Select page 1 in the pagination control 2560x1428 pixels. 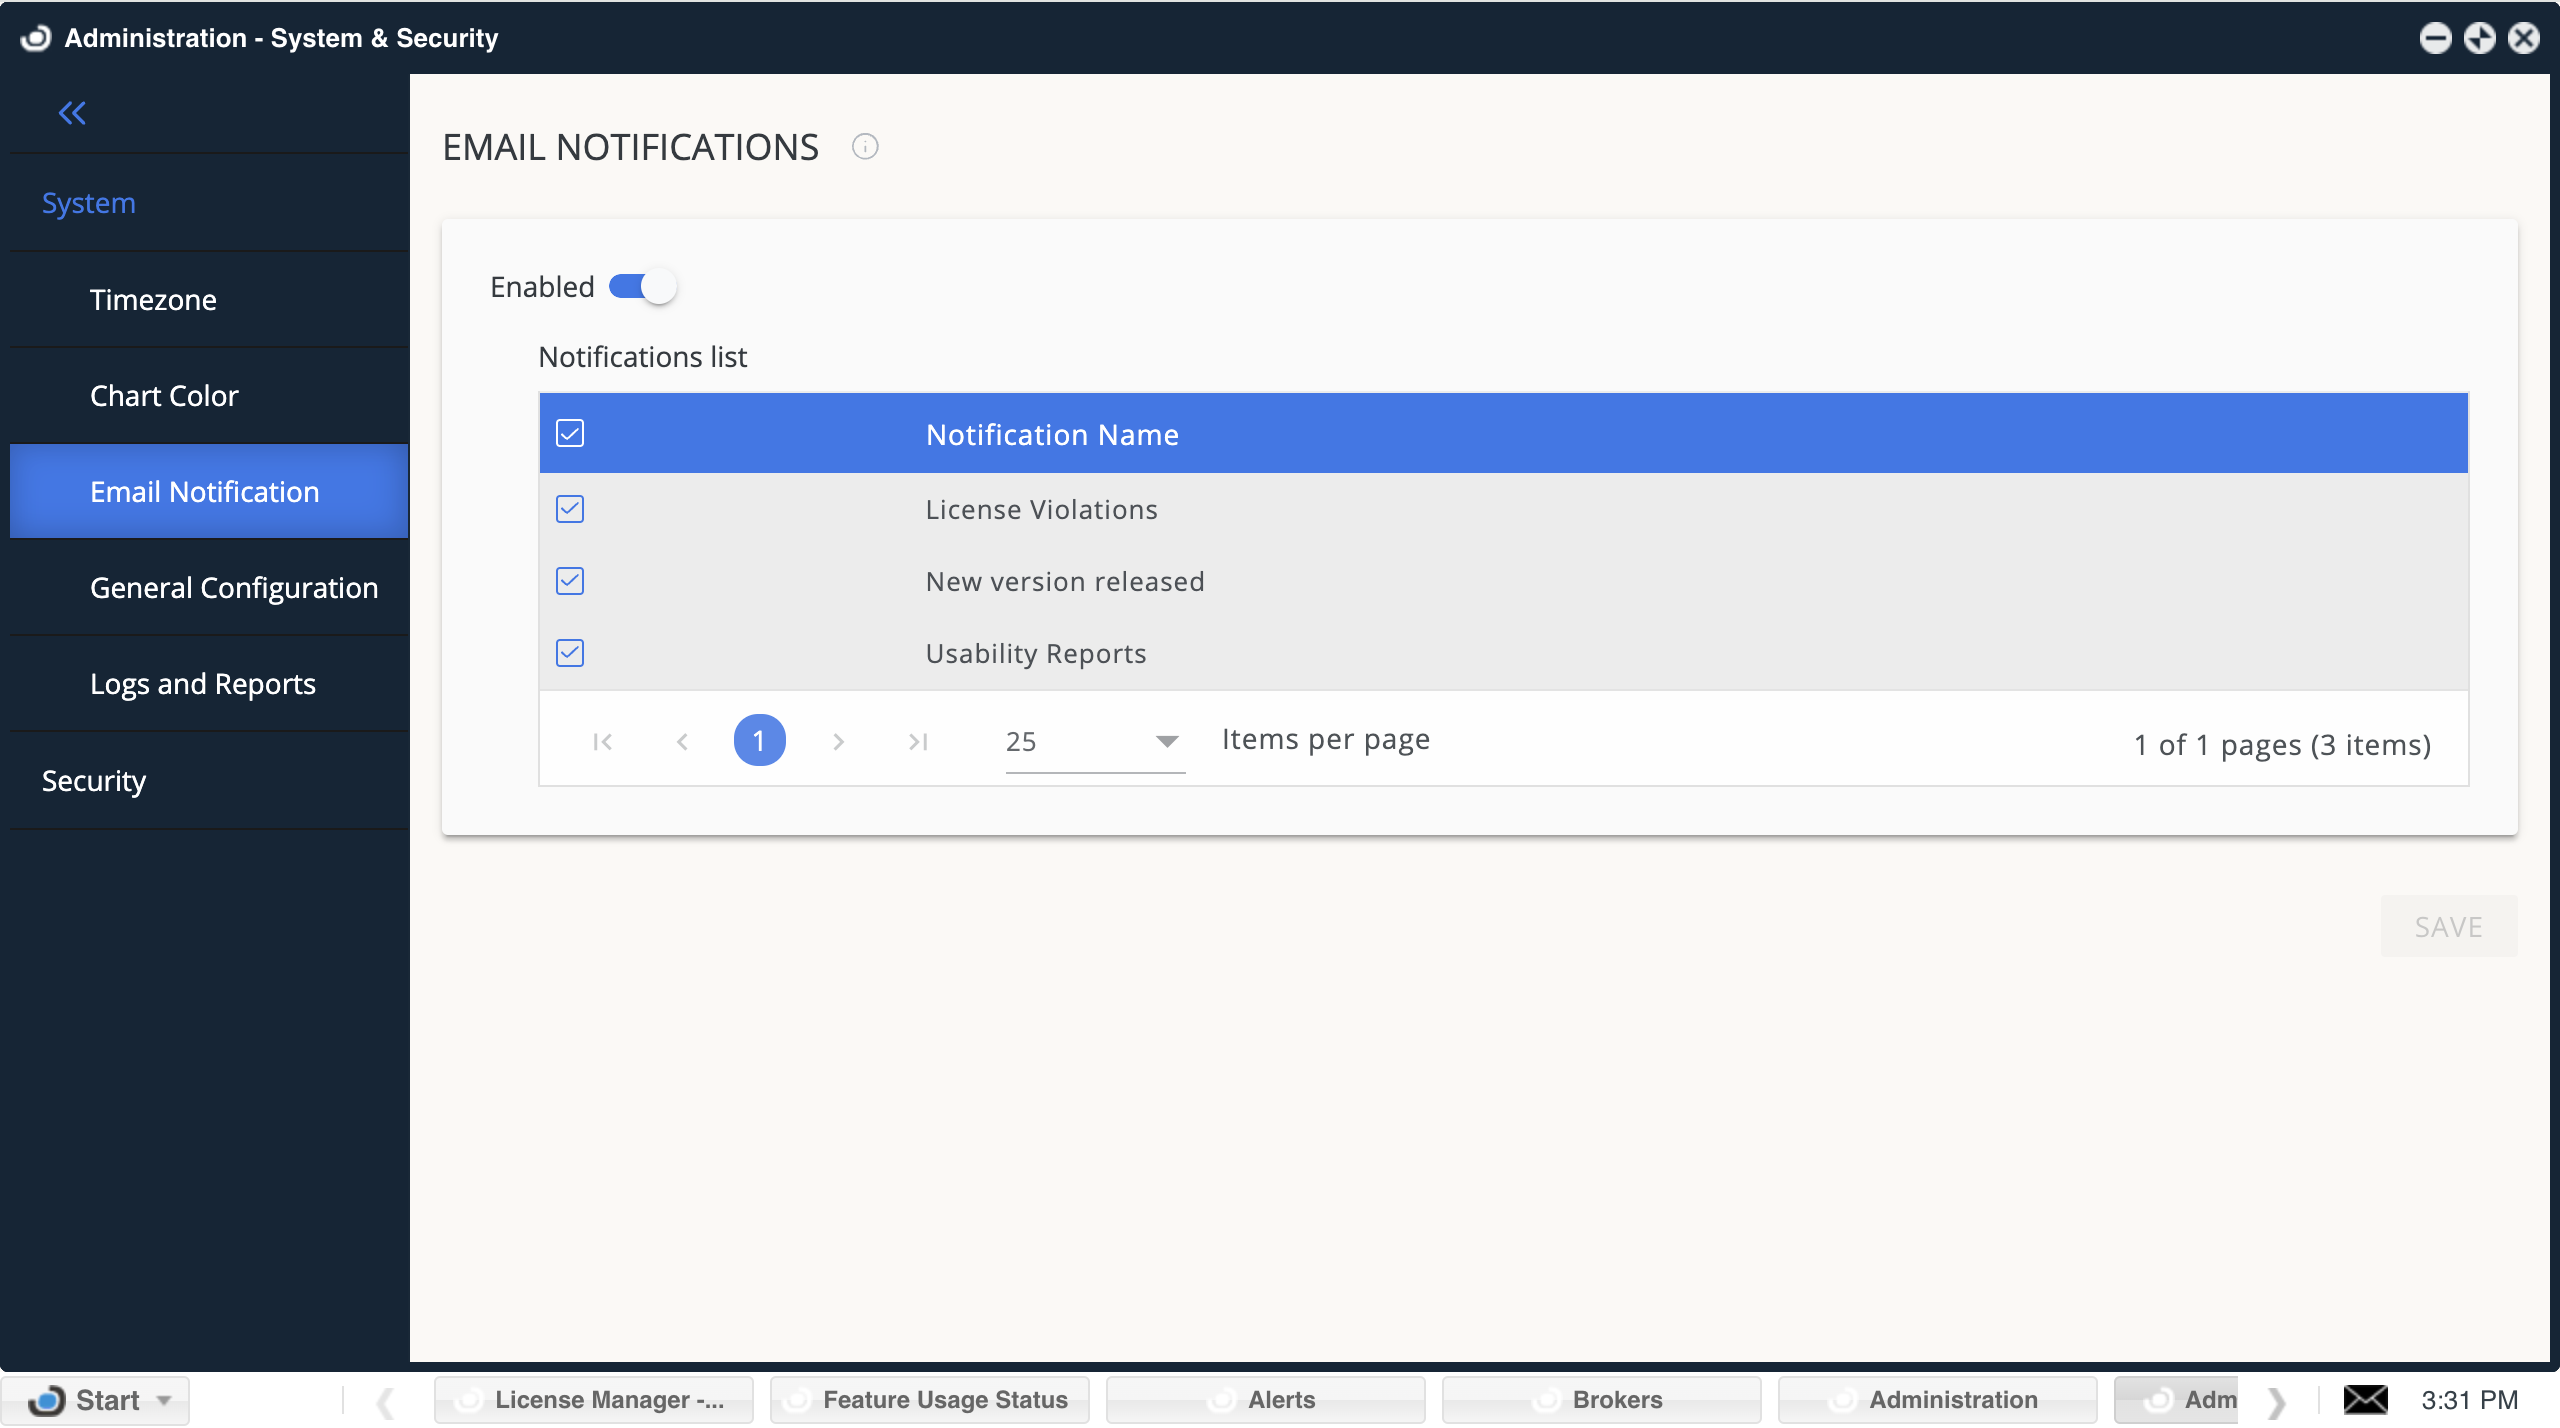(x=760, y=740)
